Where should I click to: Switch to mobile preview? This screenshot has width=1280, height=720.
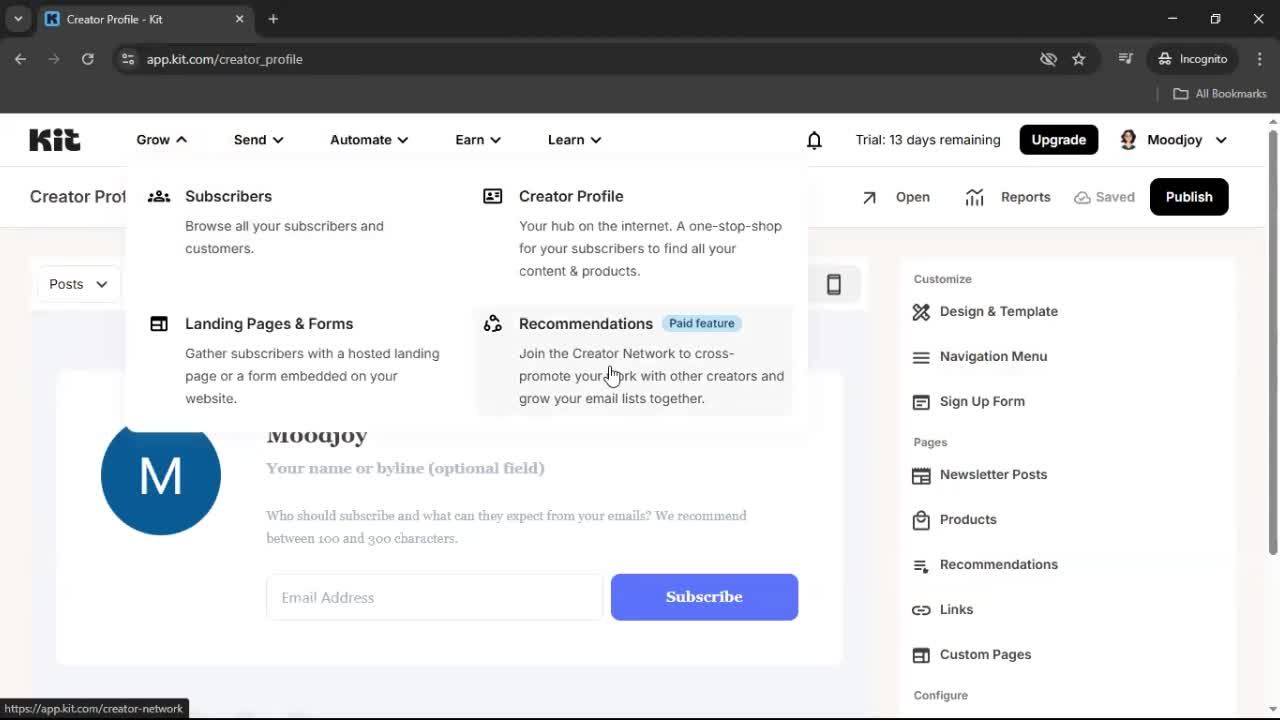click(835, 284)
